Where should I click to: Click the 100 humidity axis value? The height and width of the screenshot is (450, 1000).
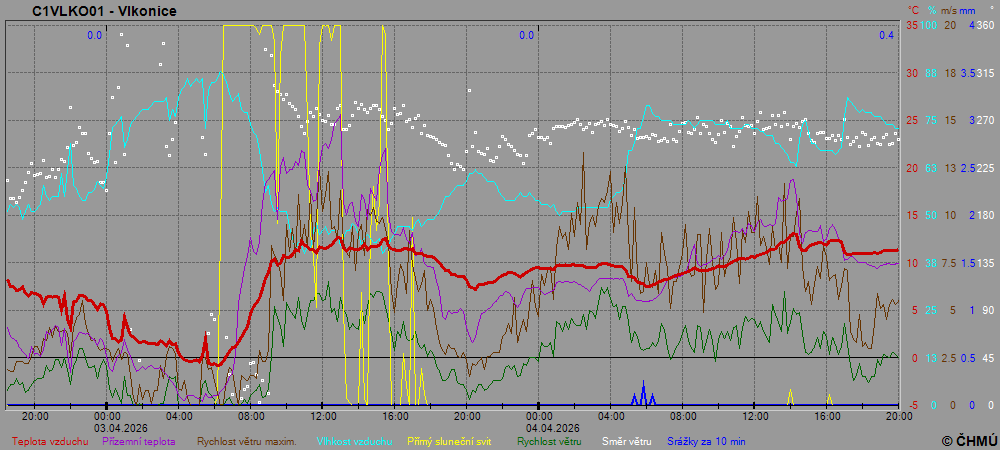(930, 25)
